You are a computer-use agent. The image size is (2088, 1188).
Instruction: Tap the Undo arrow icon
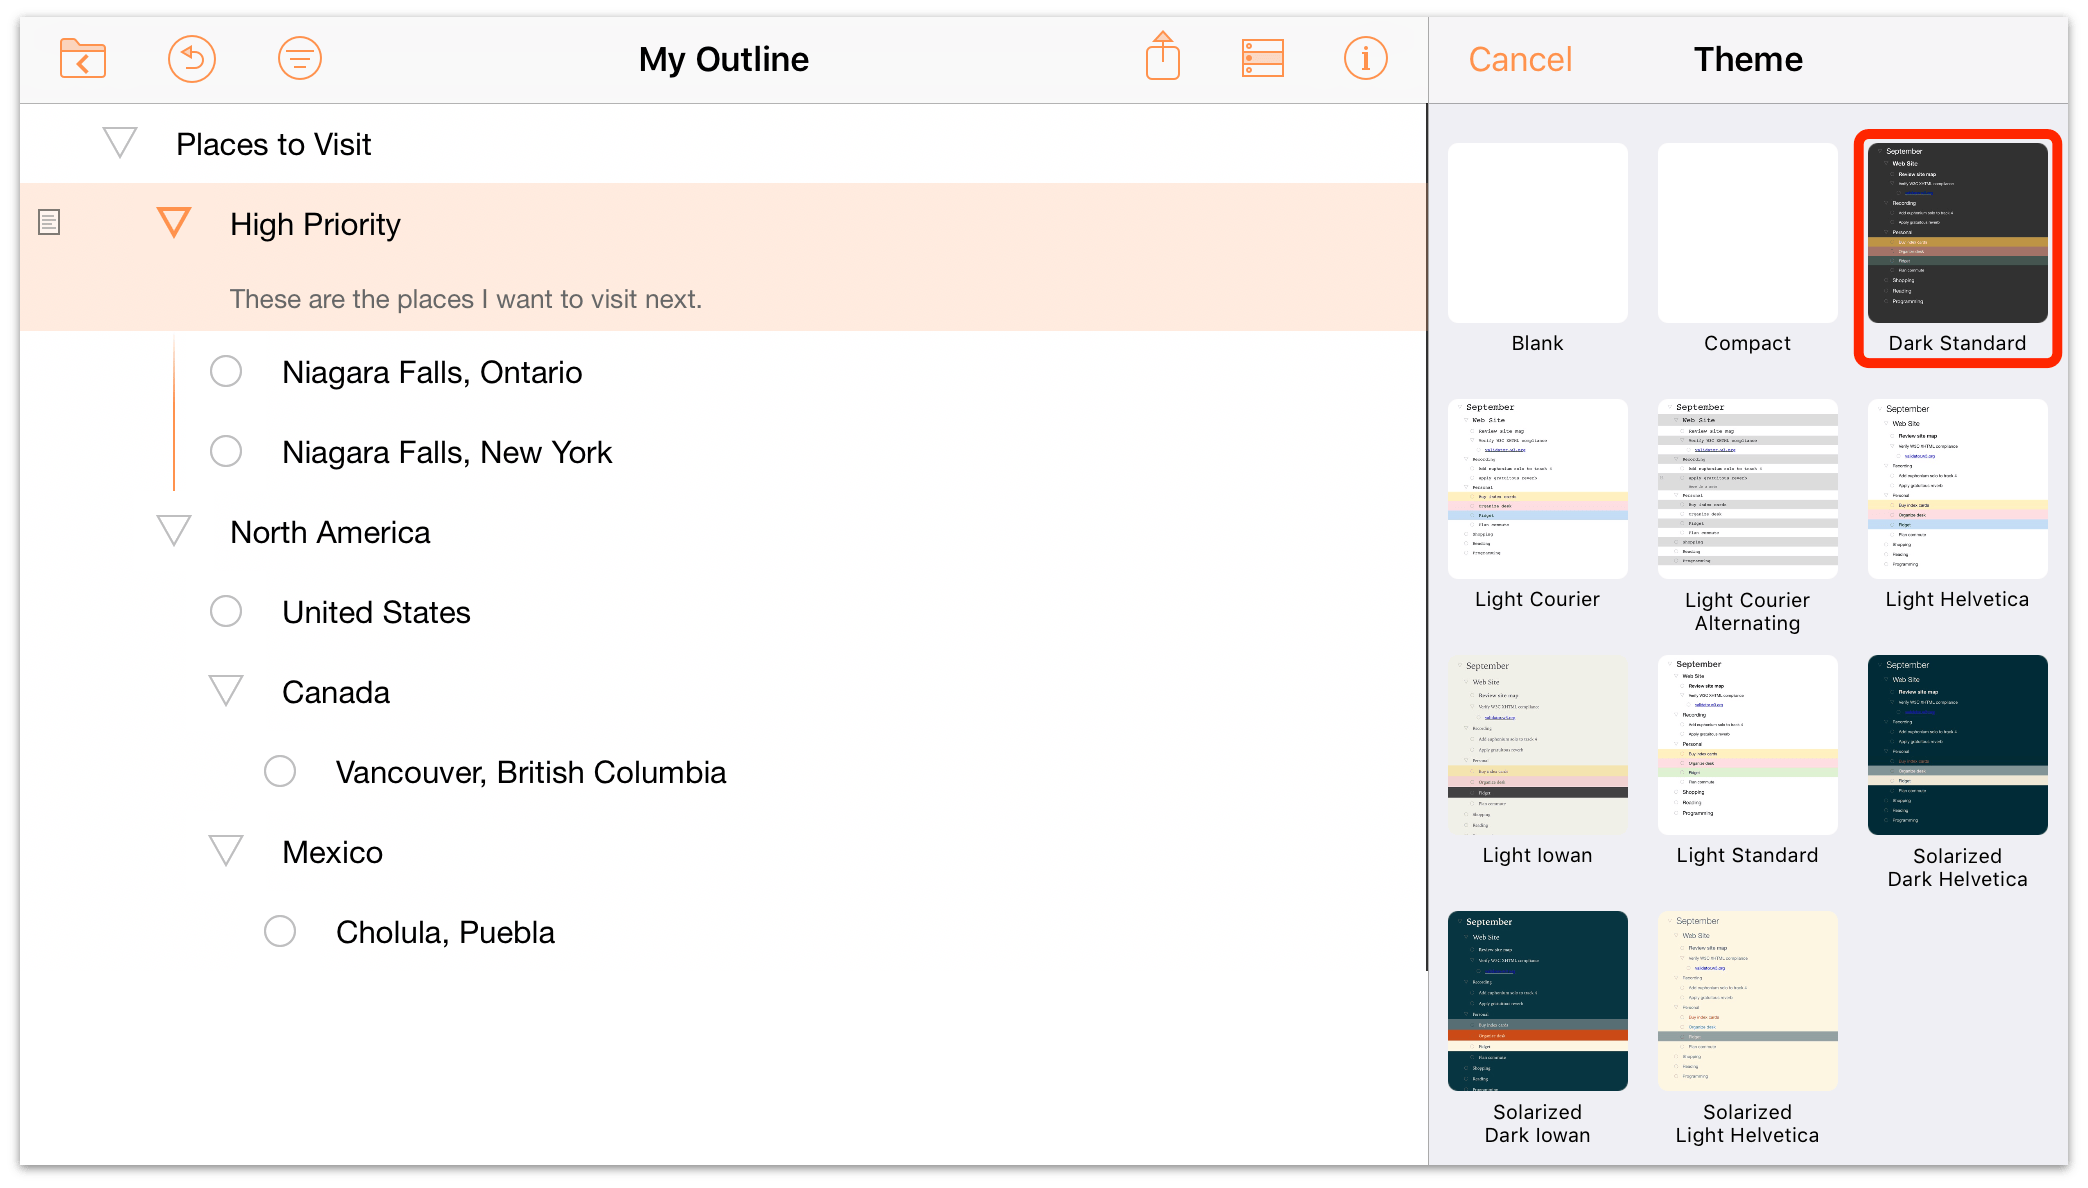click(192, 59)
